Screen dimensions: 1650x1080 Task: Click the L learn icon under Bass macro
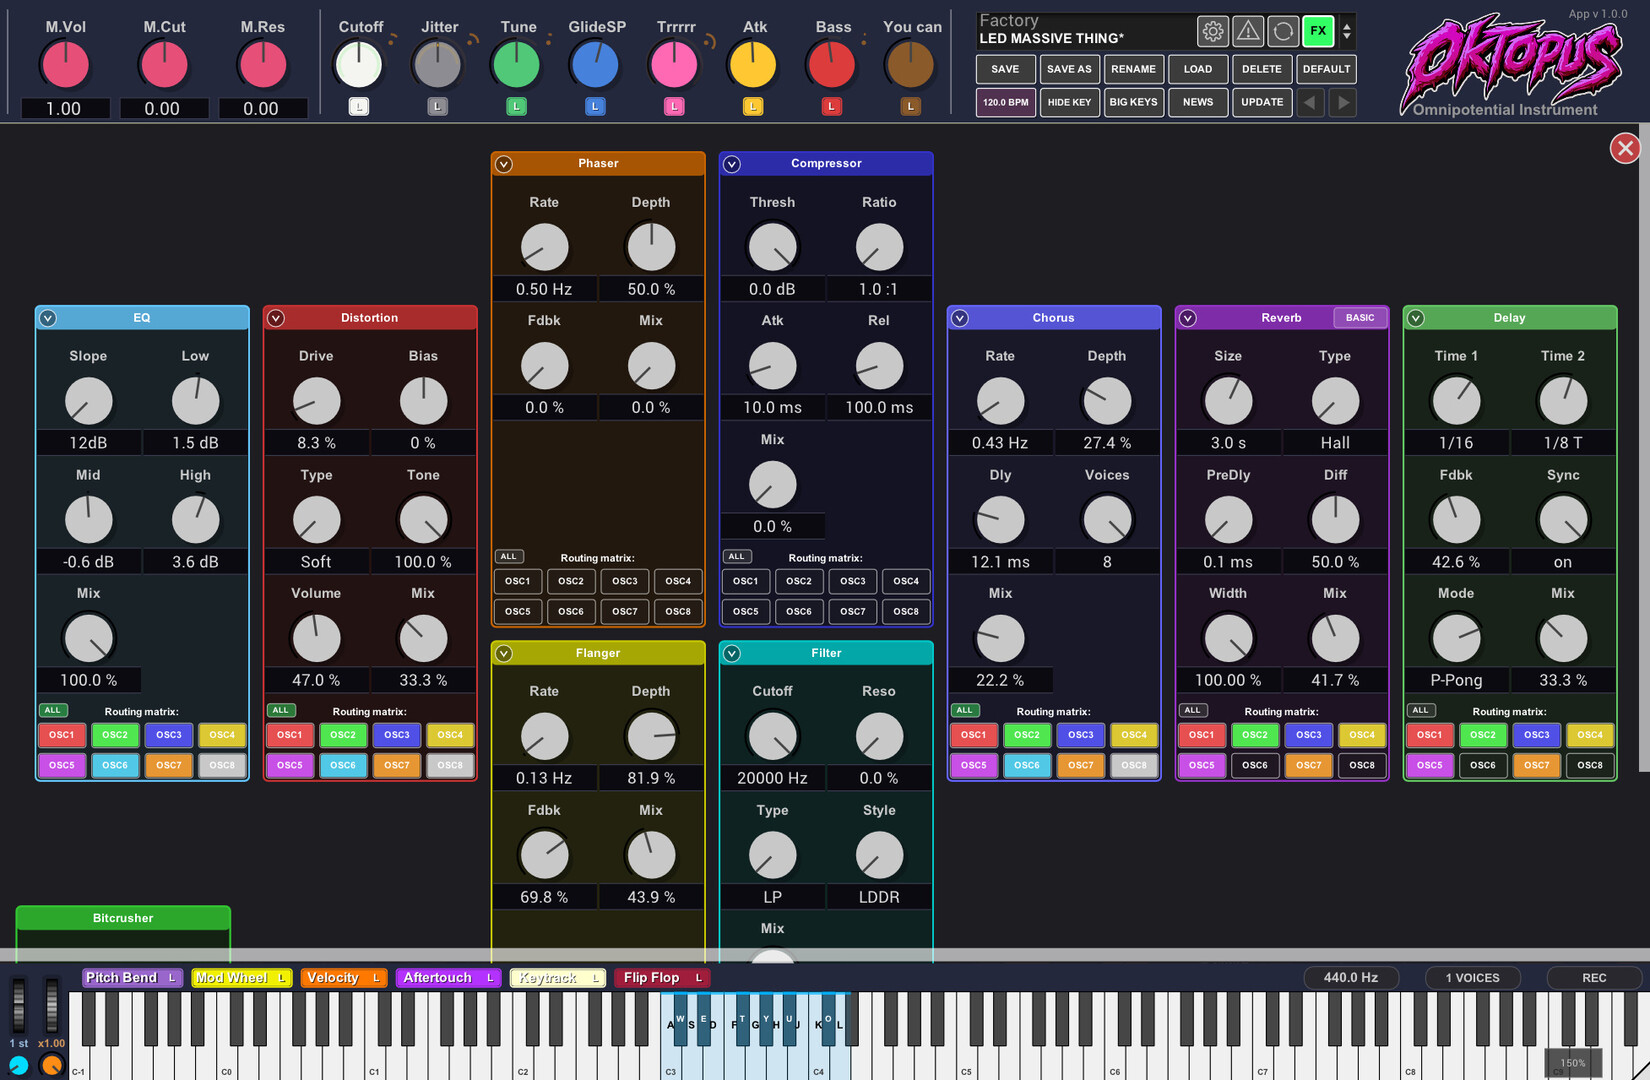tap(831, 106)
